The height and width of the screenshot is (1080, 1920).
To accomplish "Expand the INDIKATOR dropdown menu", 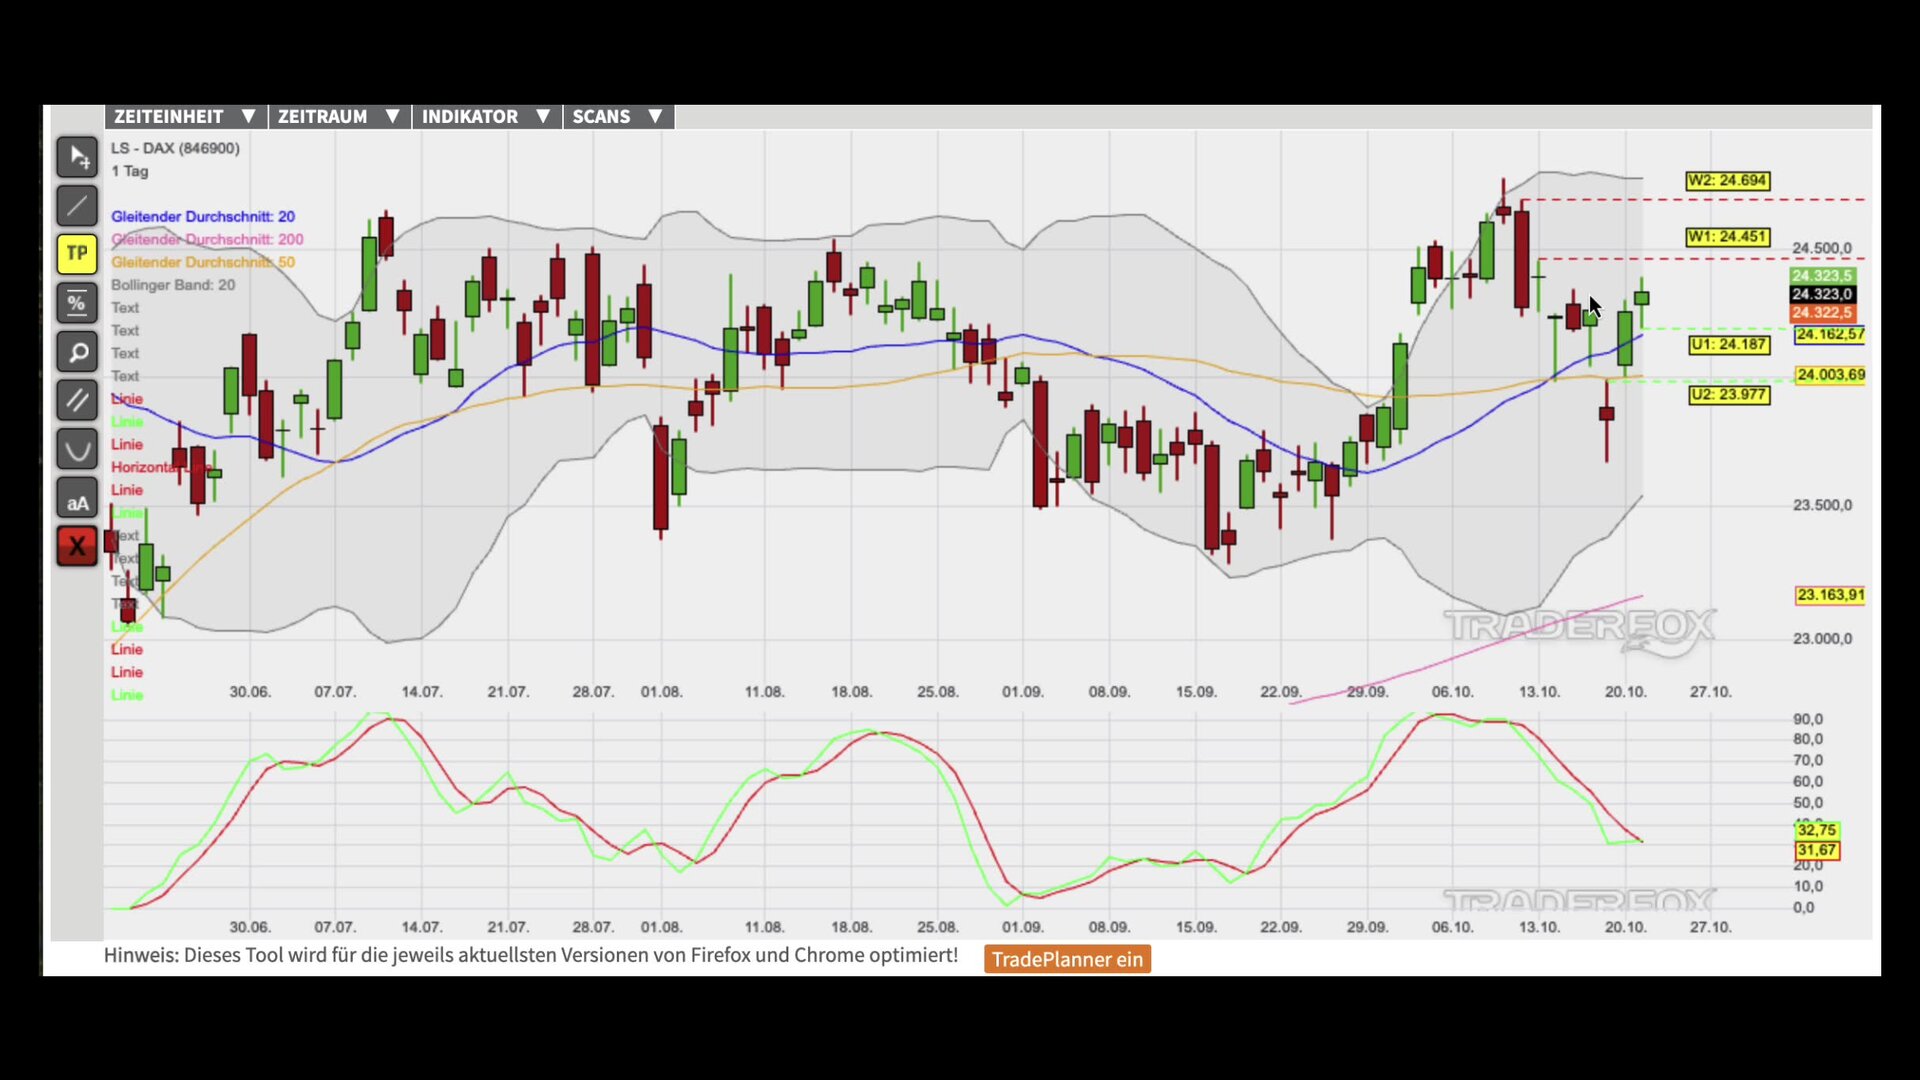I will tap(486, 117).
